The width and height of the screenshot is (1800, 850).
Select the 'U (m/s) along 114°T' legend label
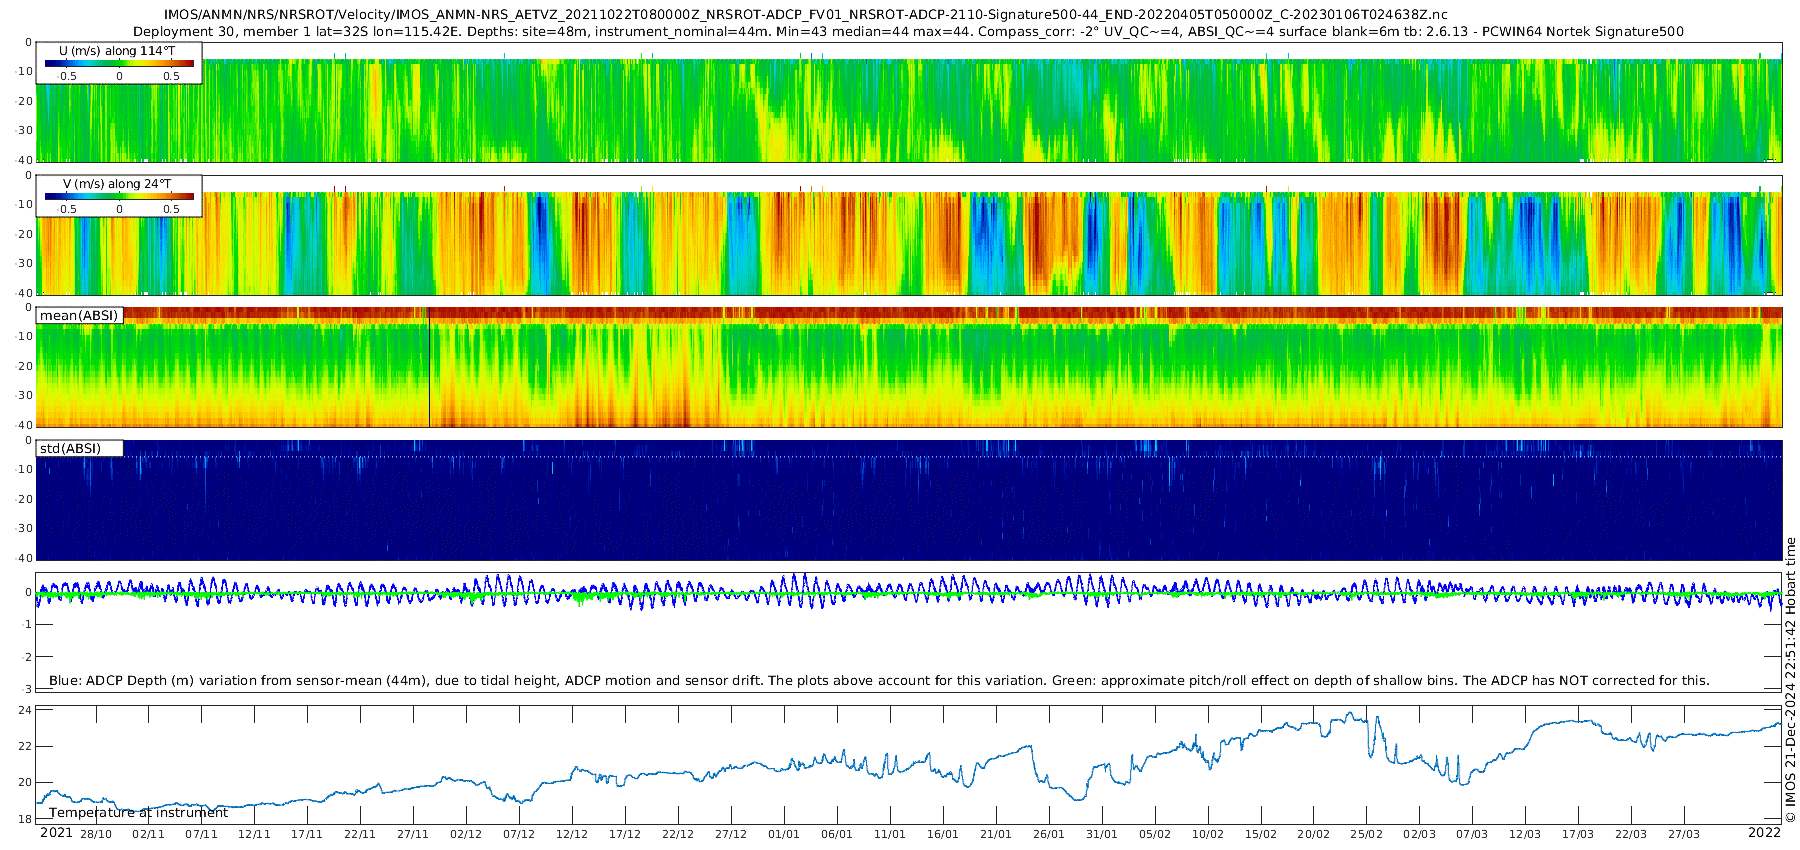(117, 51)
